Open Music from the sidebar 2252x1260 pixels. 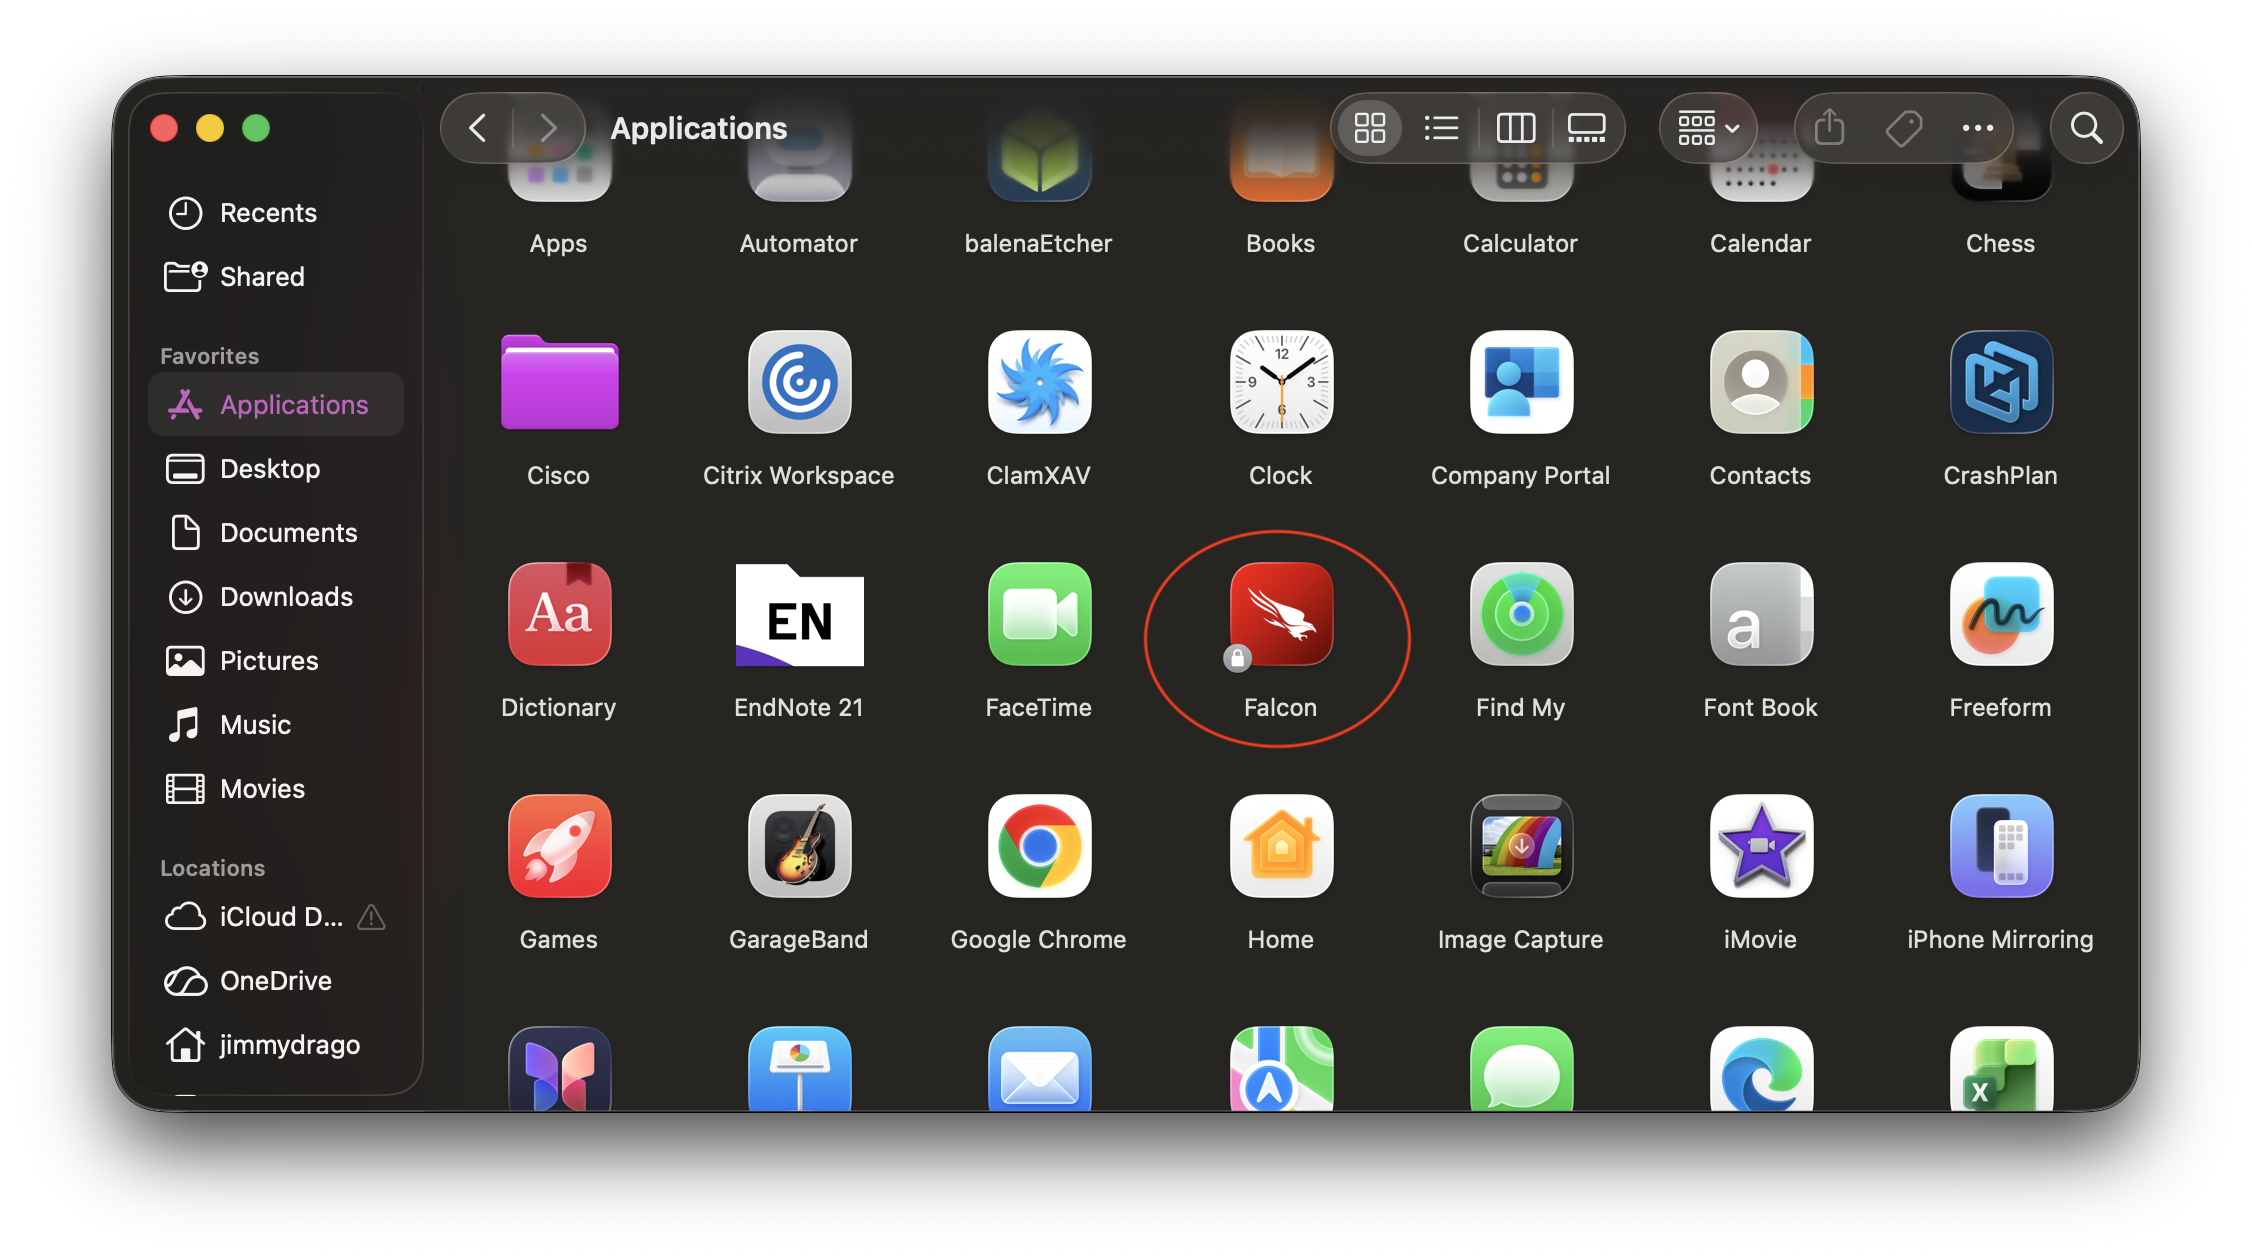tap(275, 725)
